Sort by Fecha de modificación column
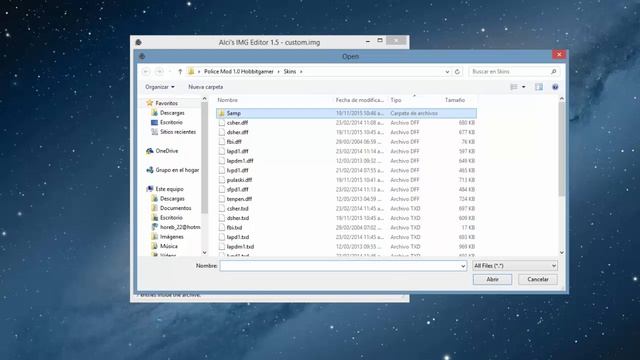640x360 pixels. (360, 100)
